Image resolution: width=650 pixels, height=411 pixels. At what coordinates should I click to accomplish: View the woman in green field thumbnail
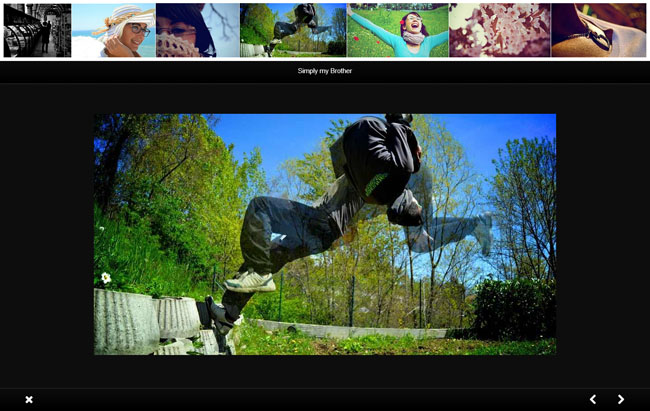[x=397, y=30]
